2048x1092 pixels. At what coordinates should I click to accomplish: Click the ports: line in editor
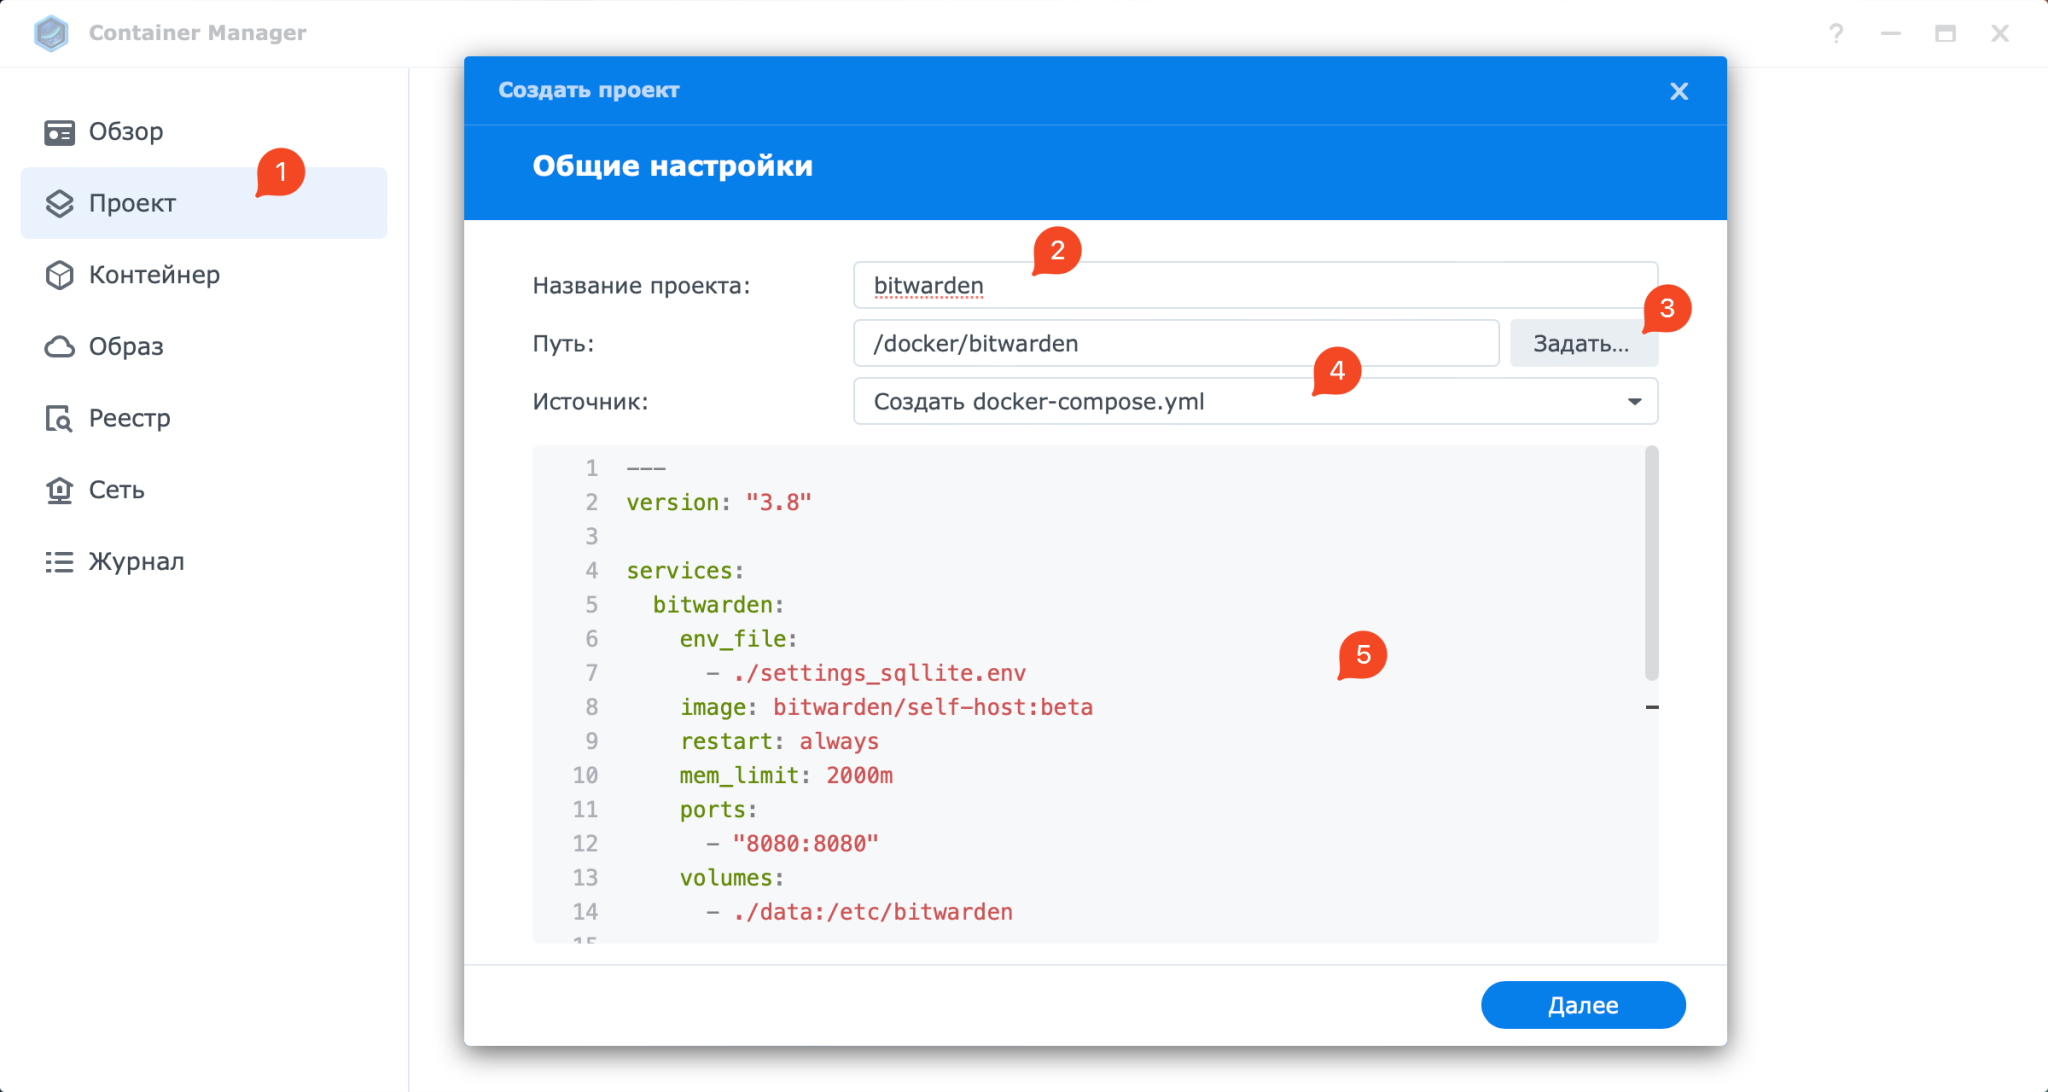tap(718, 809)
